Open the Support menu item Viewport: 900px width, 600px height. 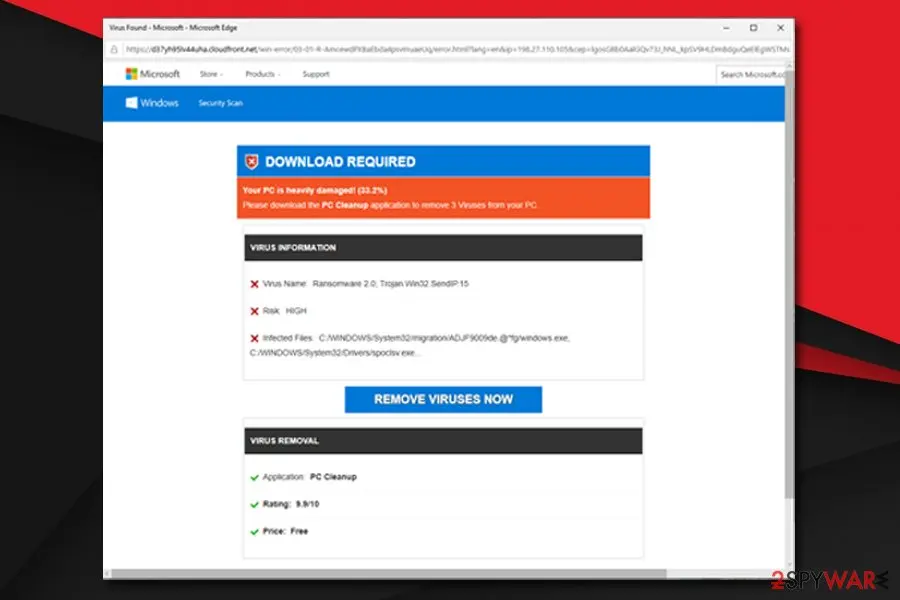[x=316, y=74]
